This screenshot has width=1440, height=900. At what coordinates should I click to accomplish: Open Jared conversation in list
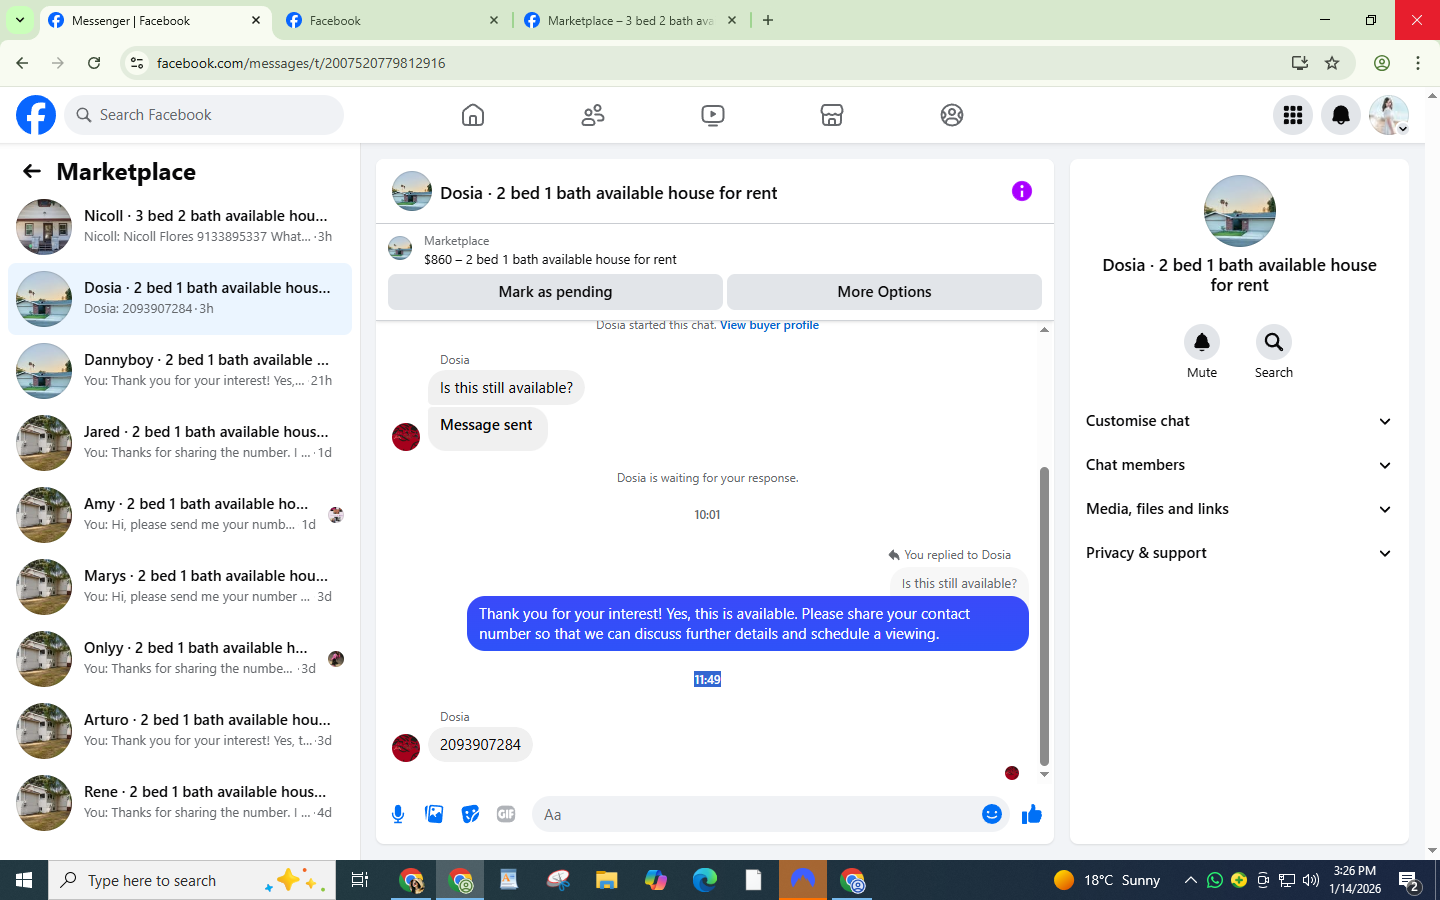pyautogui.click(x=180, y=443)
